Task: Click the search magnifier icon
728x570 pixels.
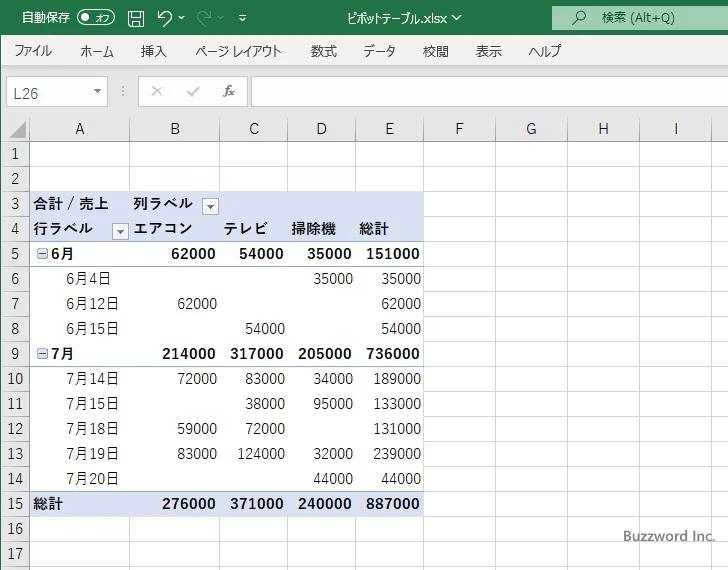Action: point(578,18)
